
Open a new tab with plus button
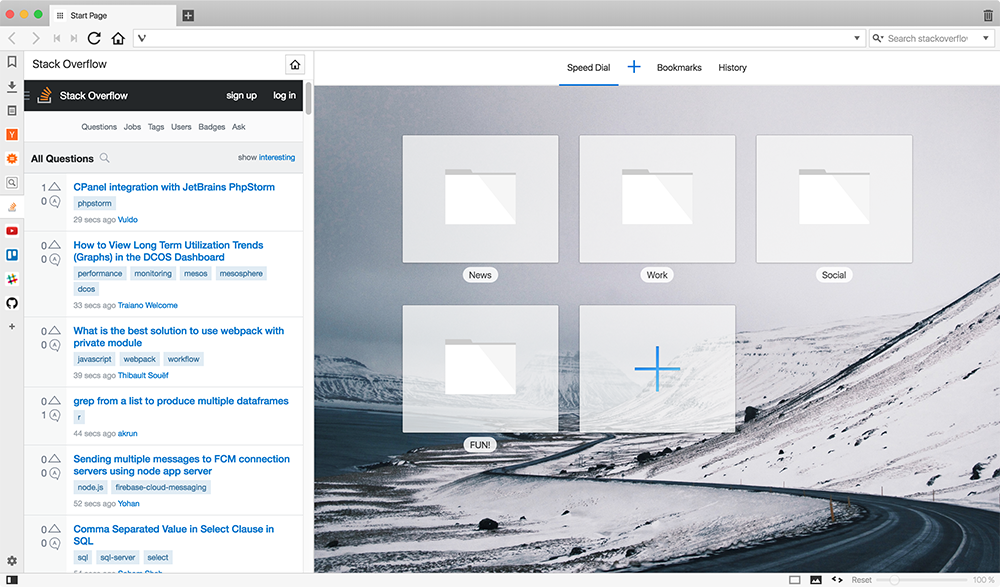[188, 15]
